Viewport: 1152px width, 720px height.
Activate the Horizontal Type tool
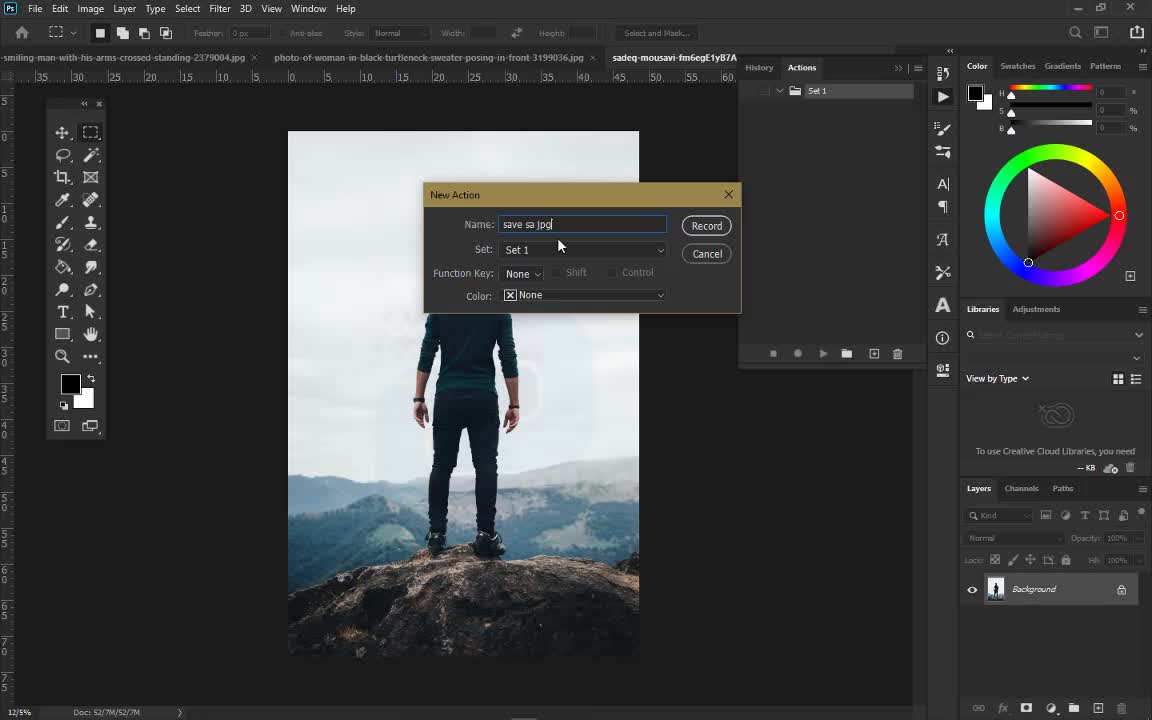click(x=63, y=312)
